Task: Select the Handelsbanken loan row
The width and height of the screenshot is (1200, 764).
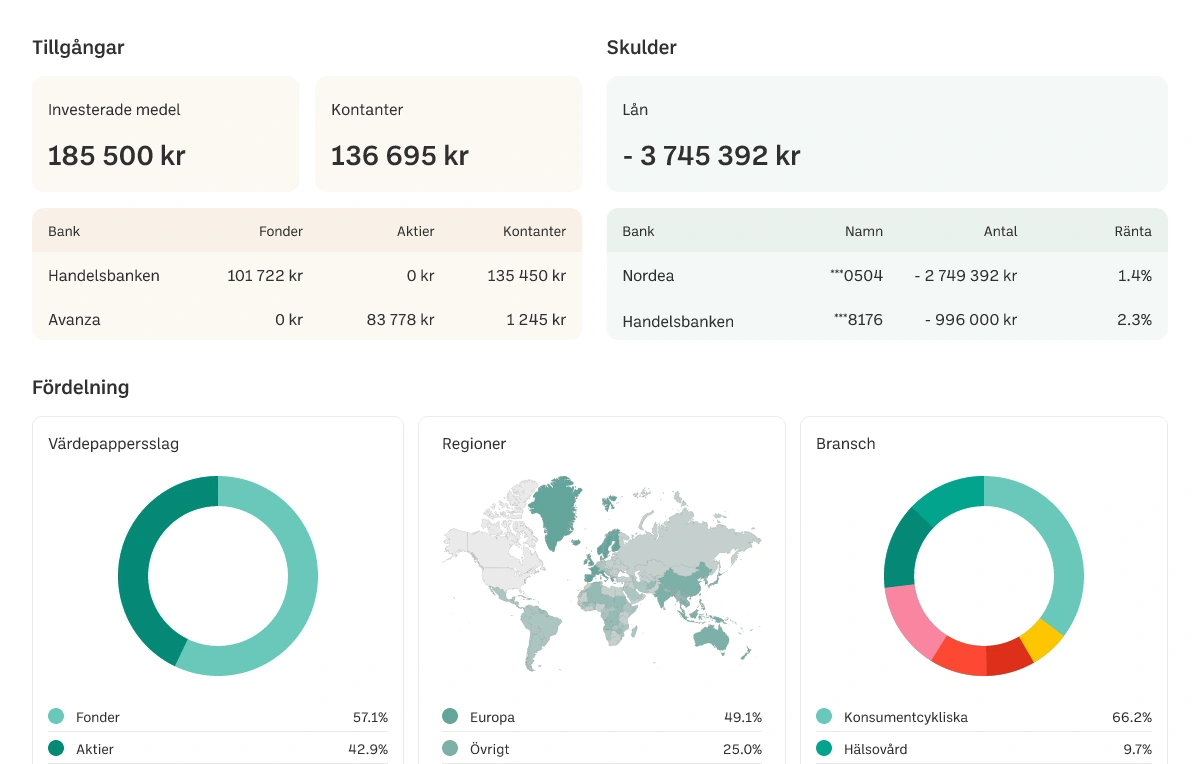Action: click(887, 320)
